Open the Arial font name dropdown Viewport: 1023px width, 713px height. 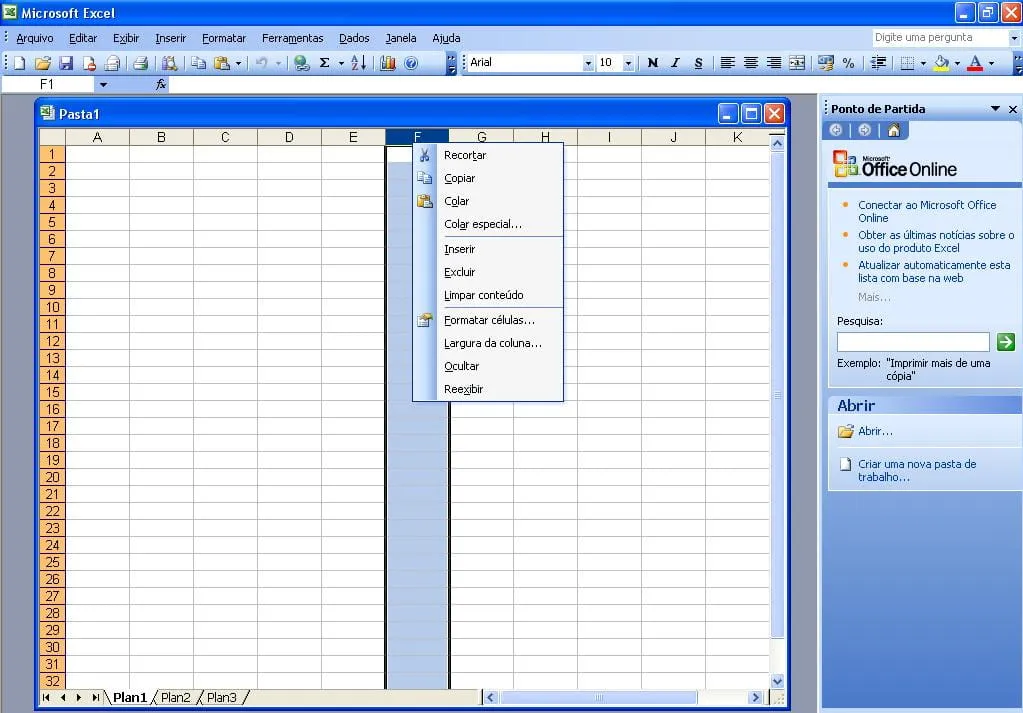click(588, 63)
